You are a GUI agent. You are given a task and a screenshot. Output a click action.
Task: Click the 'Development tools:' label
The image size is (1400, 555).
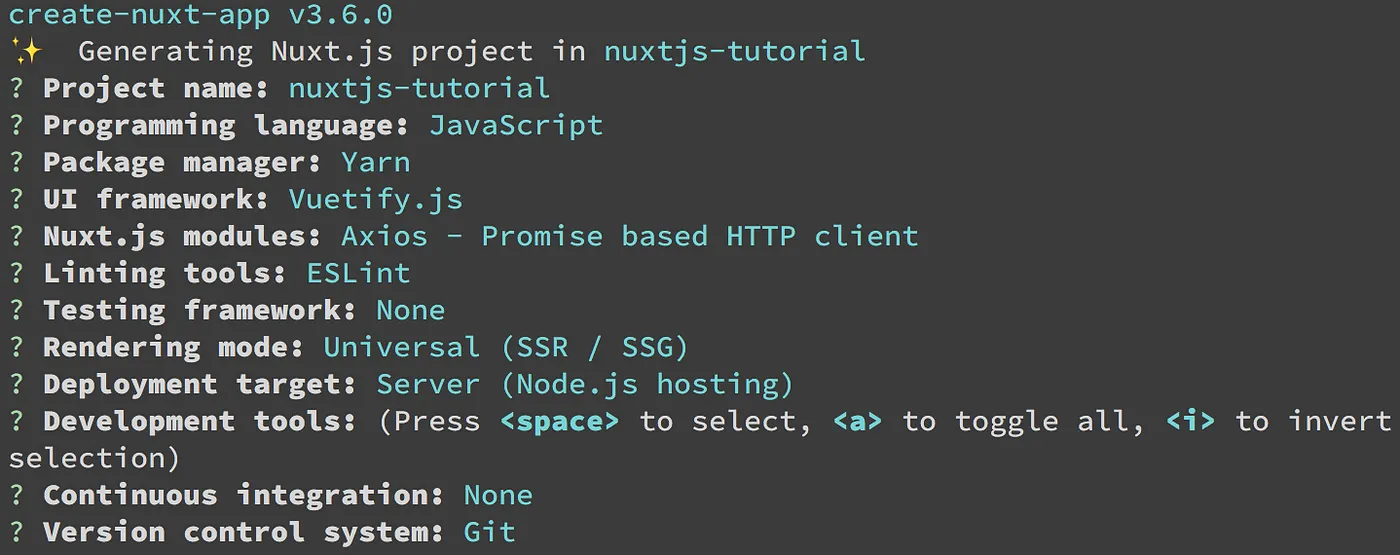click(x=200, y=421)
